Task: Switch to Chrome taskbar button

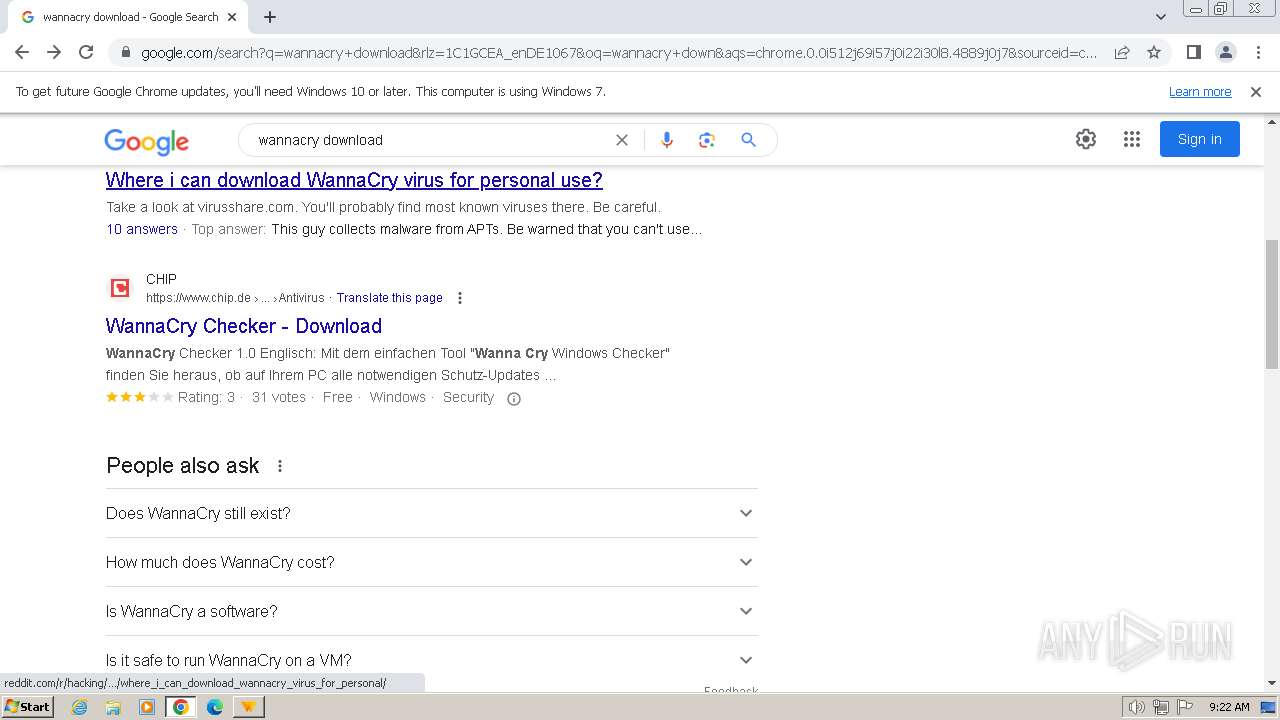Action: (181, 707)
